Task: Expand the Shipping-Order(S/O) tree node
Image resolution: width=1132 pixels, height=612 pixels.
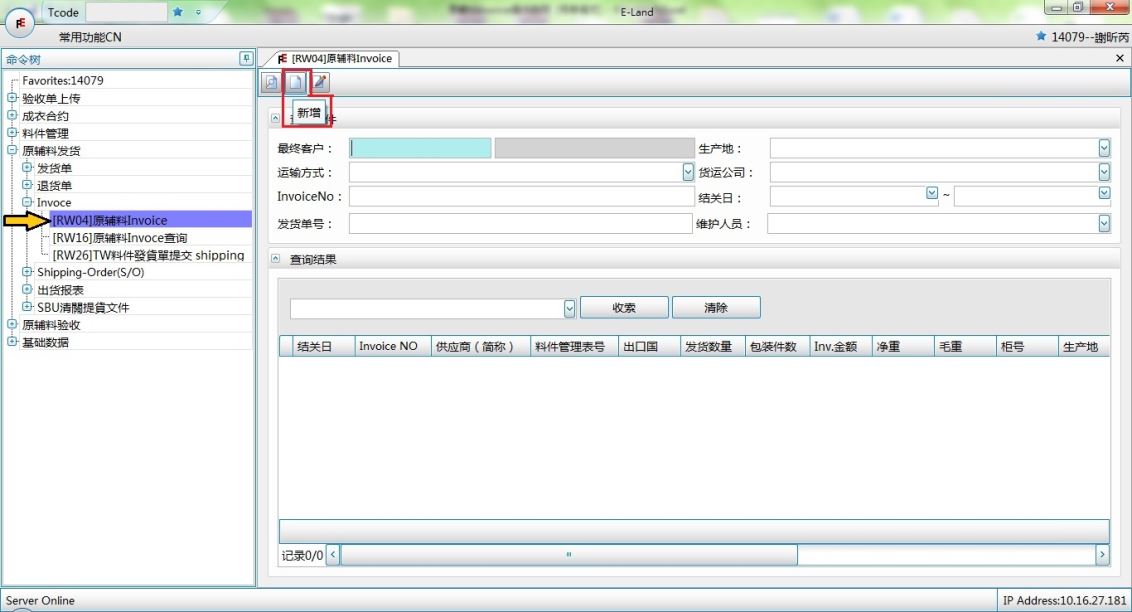Action: pyautogui.click(x=27, y=272)
